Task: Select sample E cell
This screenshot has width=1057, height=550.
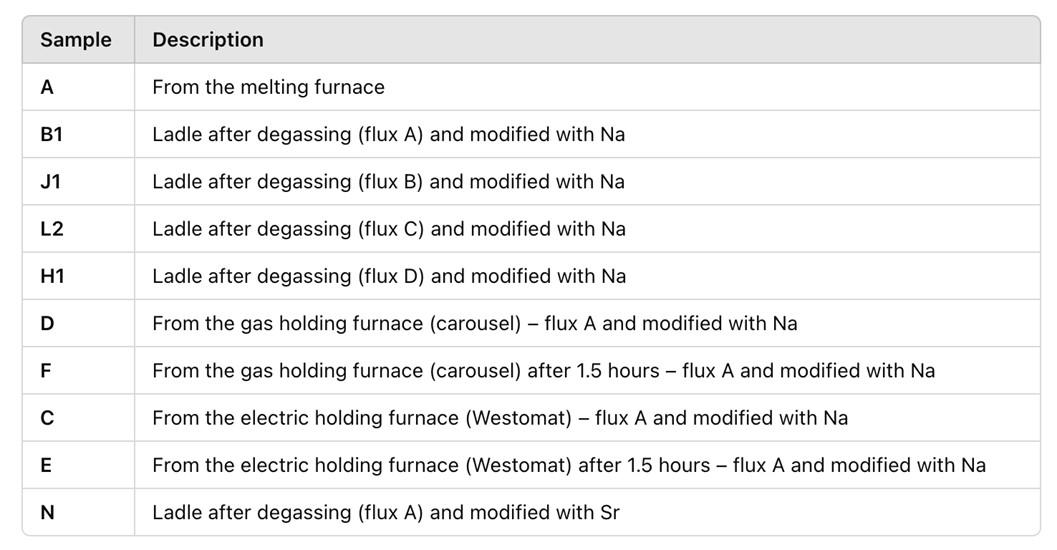Action: pos(46,465)
